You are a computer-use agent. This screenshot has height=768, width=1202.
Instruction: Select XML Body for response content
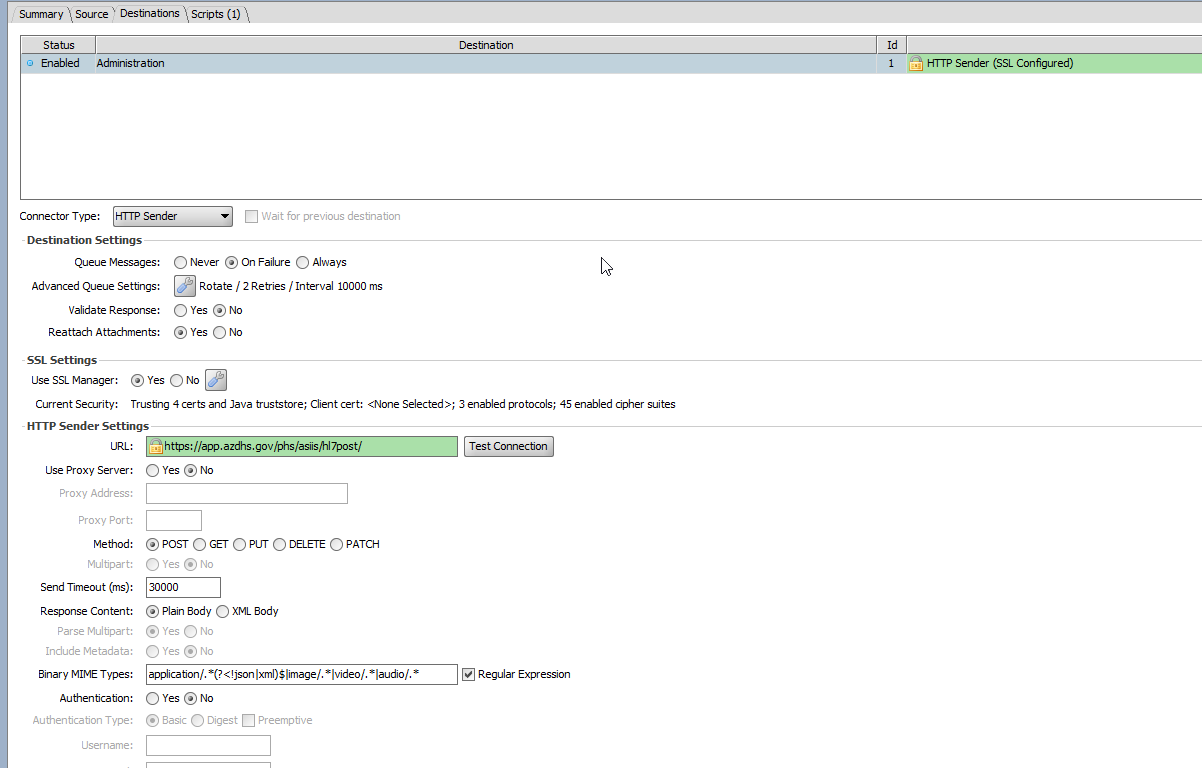[x=222, y=611]
